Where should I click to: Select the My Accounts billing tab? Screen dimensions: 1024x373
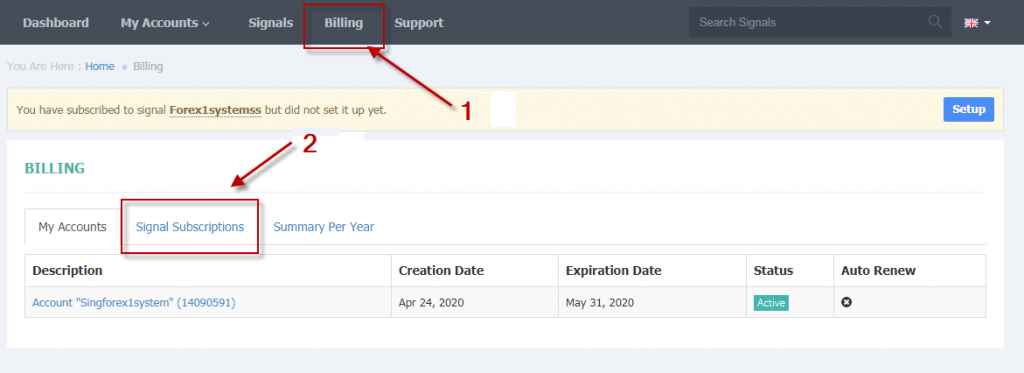coord(72,227)
